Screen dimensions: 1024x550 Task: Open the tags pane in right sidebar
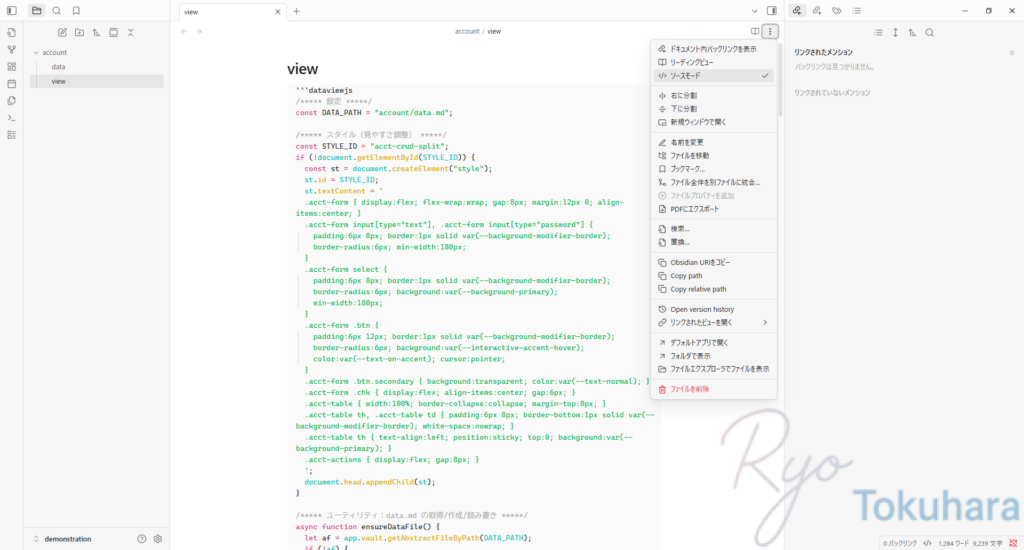click(x=836, y=11)
